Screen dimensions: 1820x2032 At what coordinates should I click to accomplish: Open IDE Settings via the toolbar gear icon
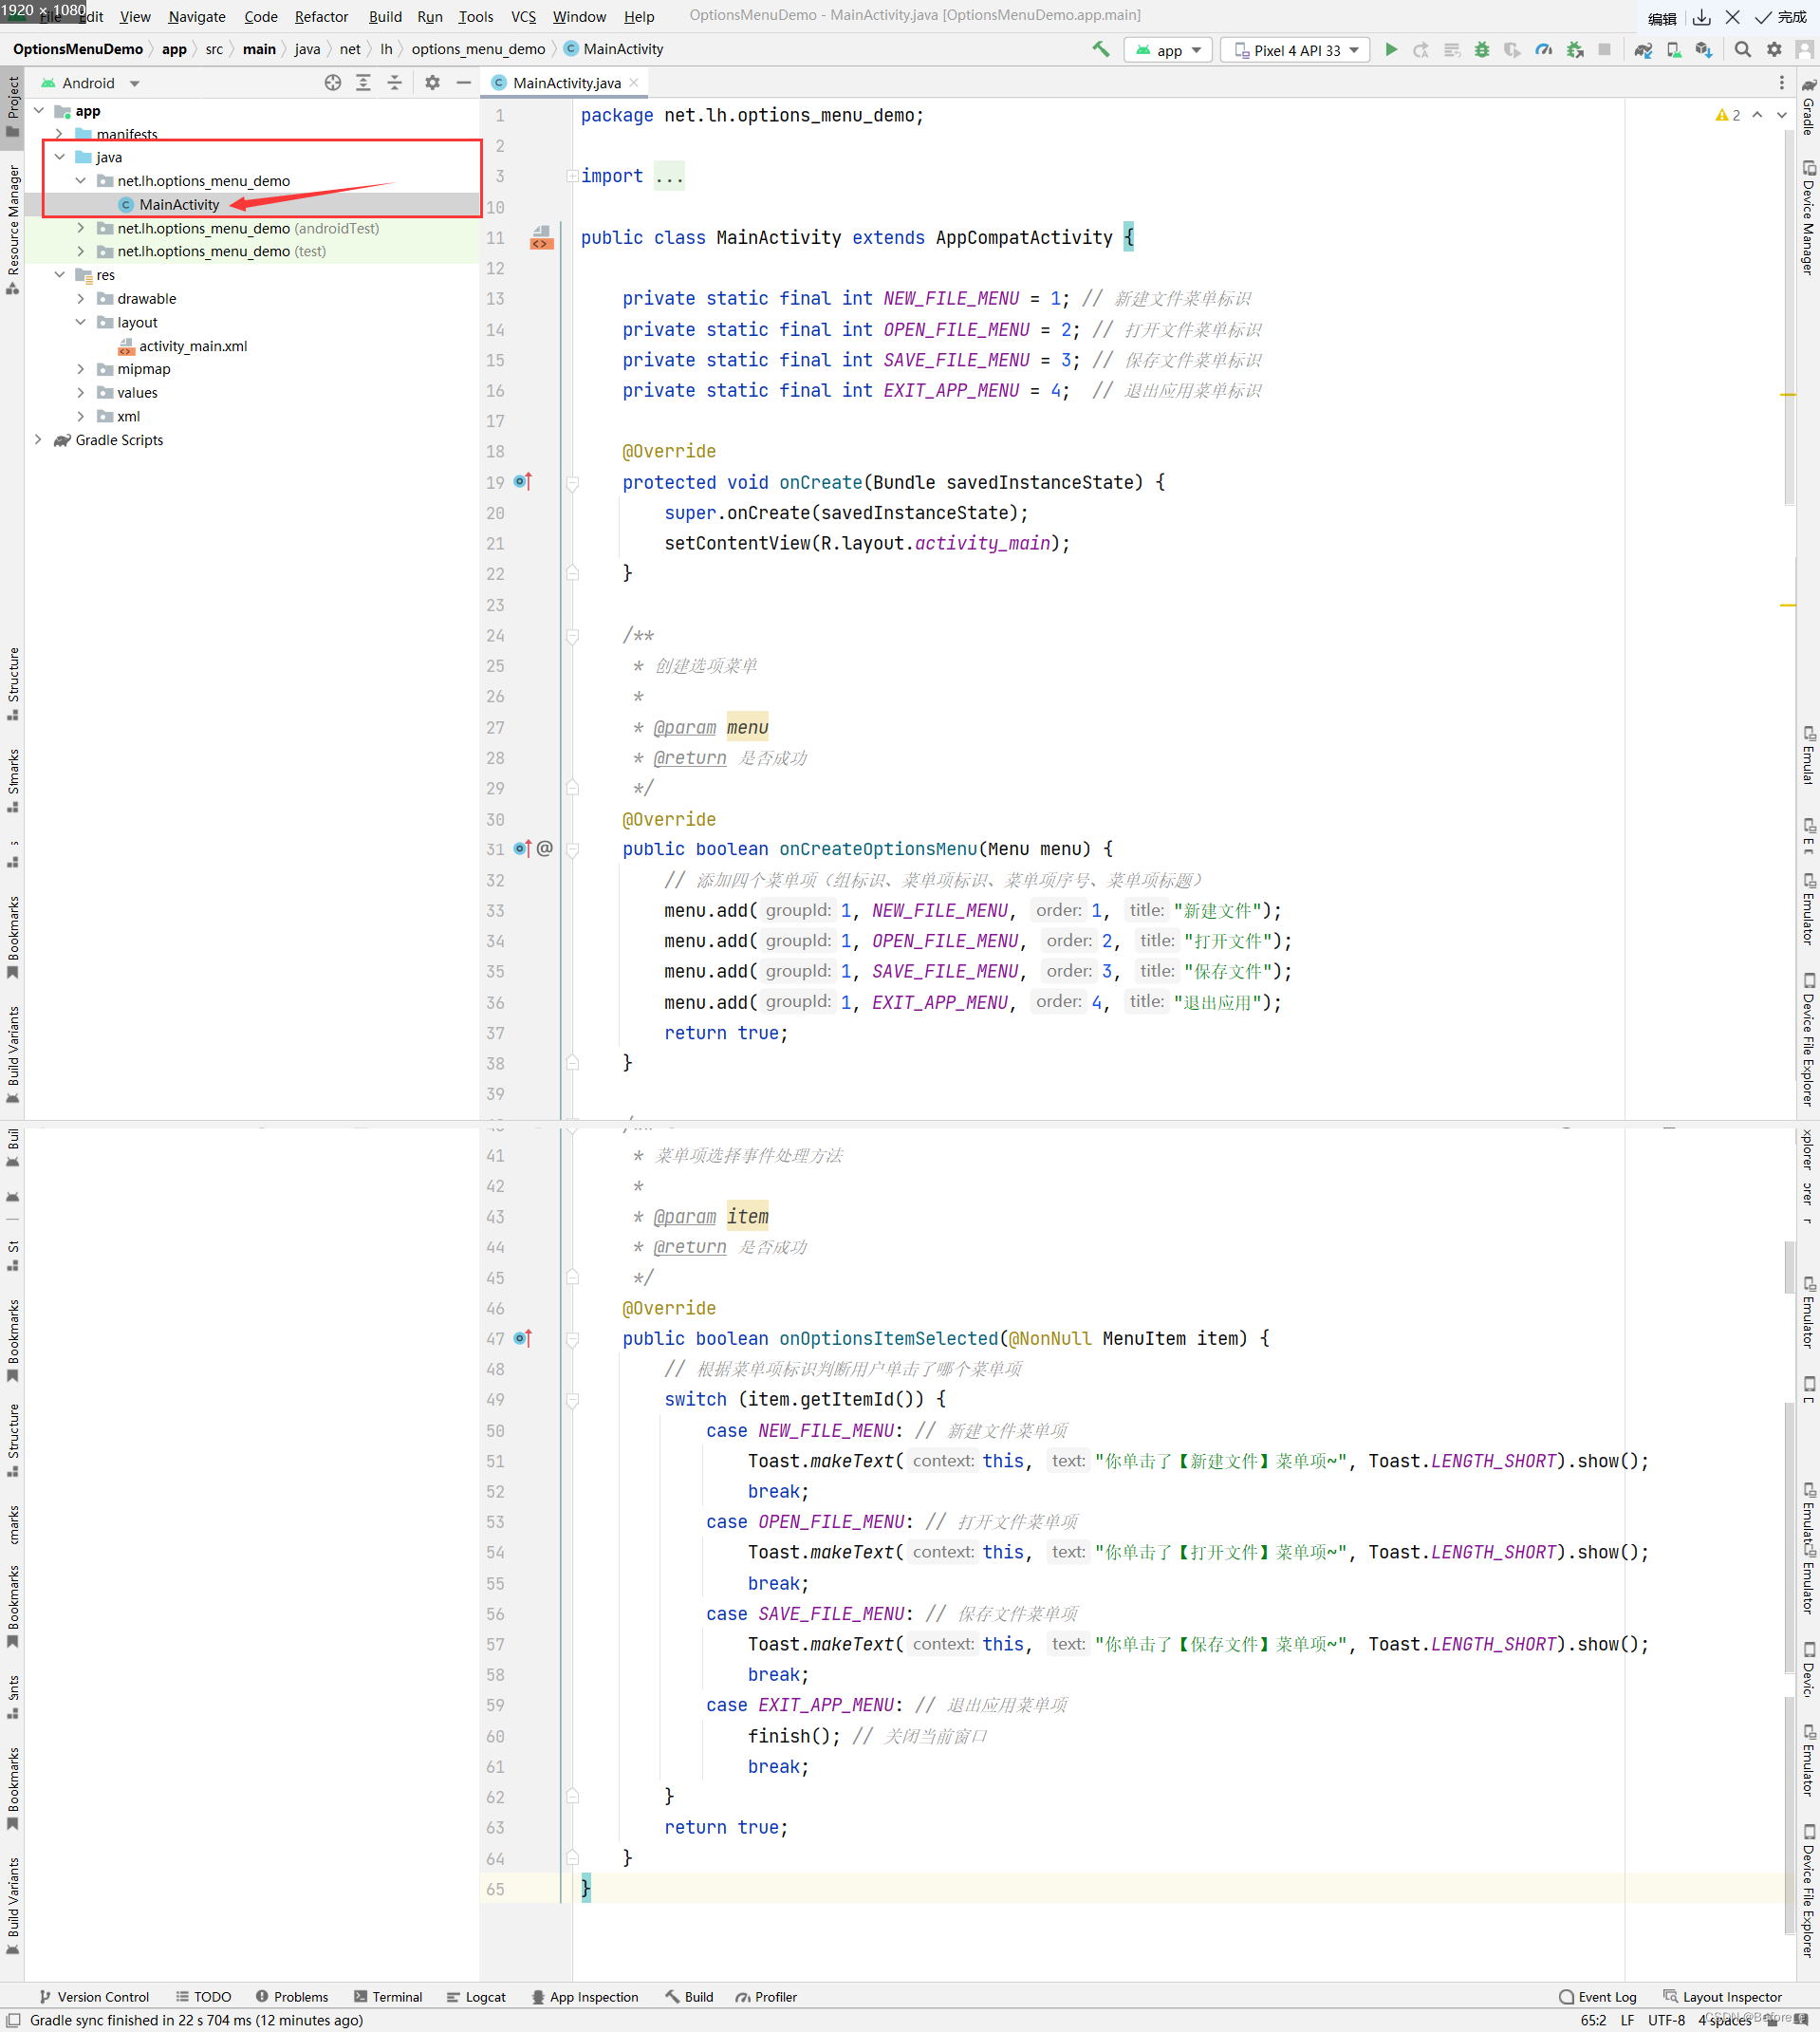click(x=1776, y=50)
